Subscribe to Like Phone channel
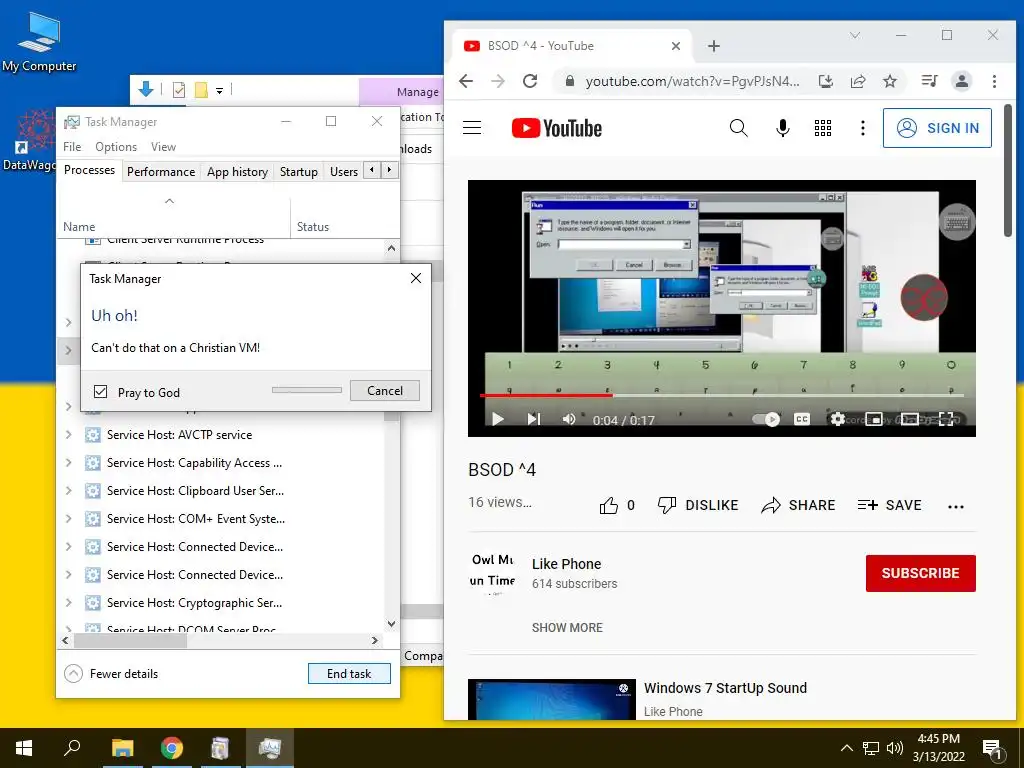Screen dimensions: 1024x768 pyautogui.click(x=920, y=573)
